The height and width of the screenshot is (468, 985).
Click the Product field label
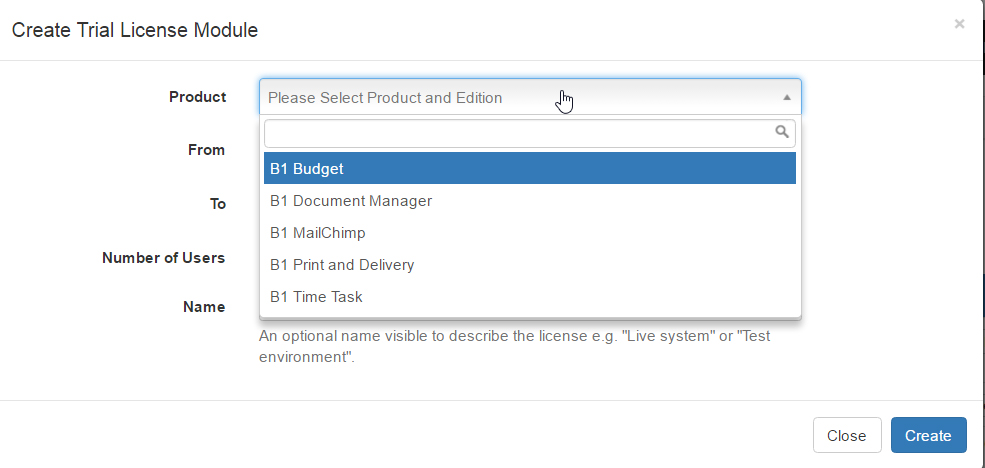197,97
